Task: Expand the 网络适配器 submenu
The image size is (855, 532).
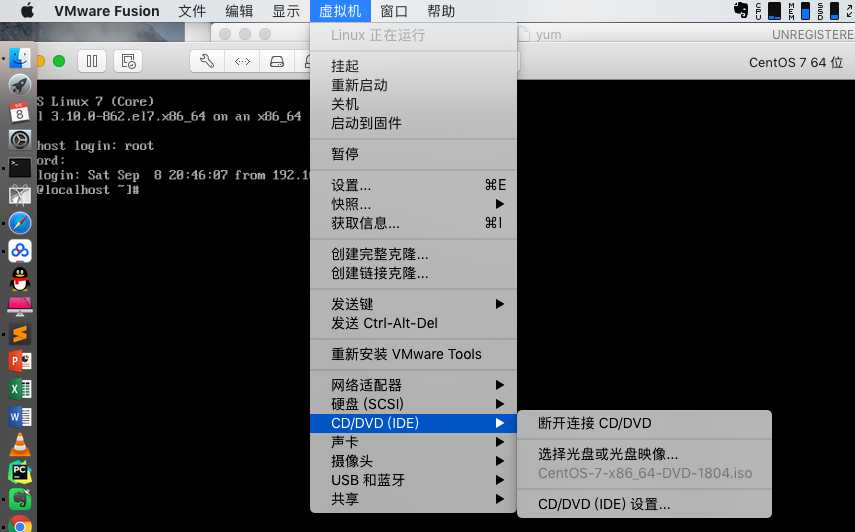Action: tap(413, 385)
